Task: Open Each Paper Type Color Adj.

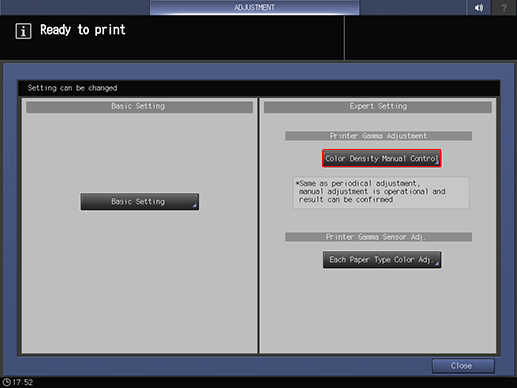Action: point(382,260)
